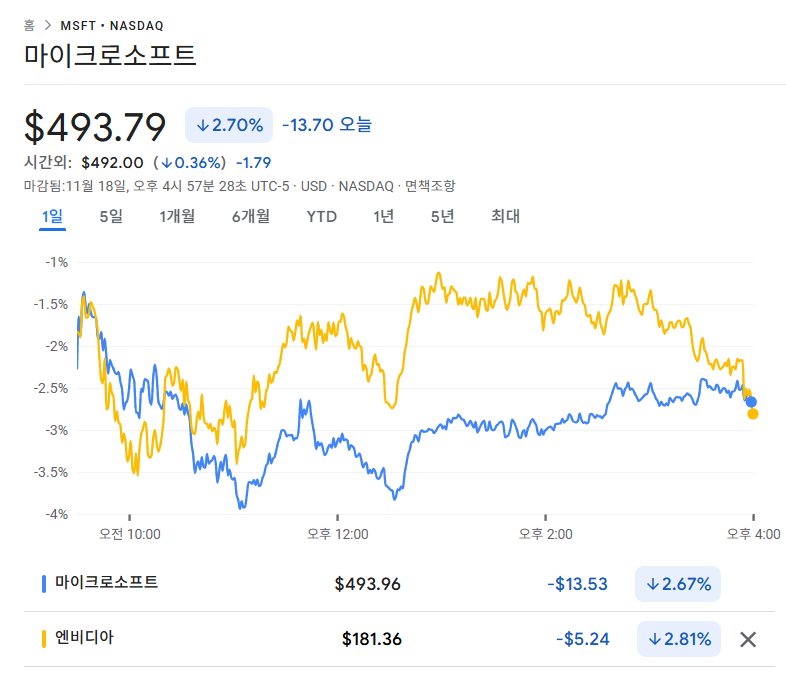Click the blue Microsoft endpoint dot on chart

click(751, 402)
